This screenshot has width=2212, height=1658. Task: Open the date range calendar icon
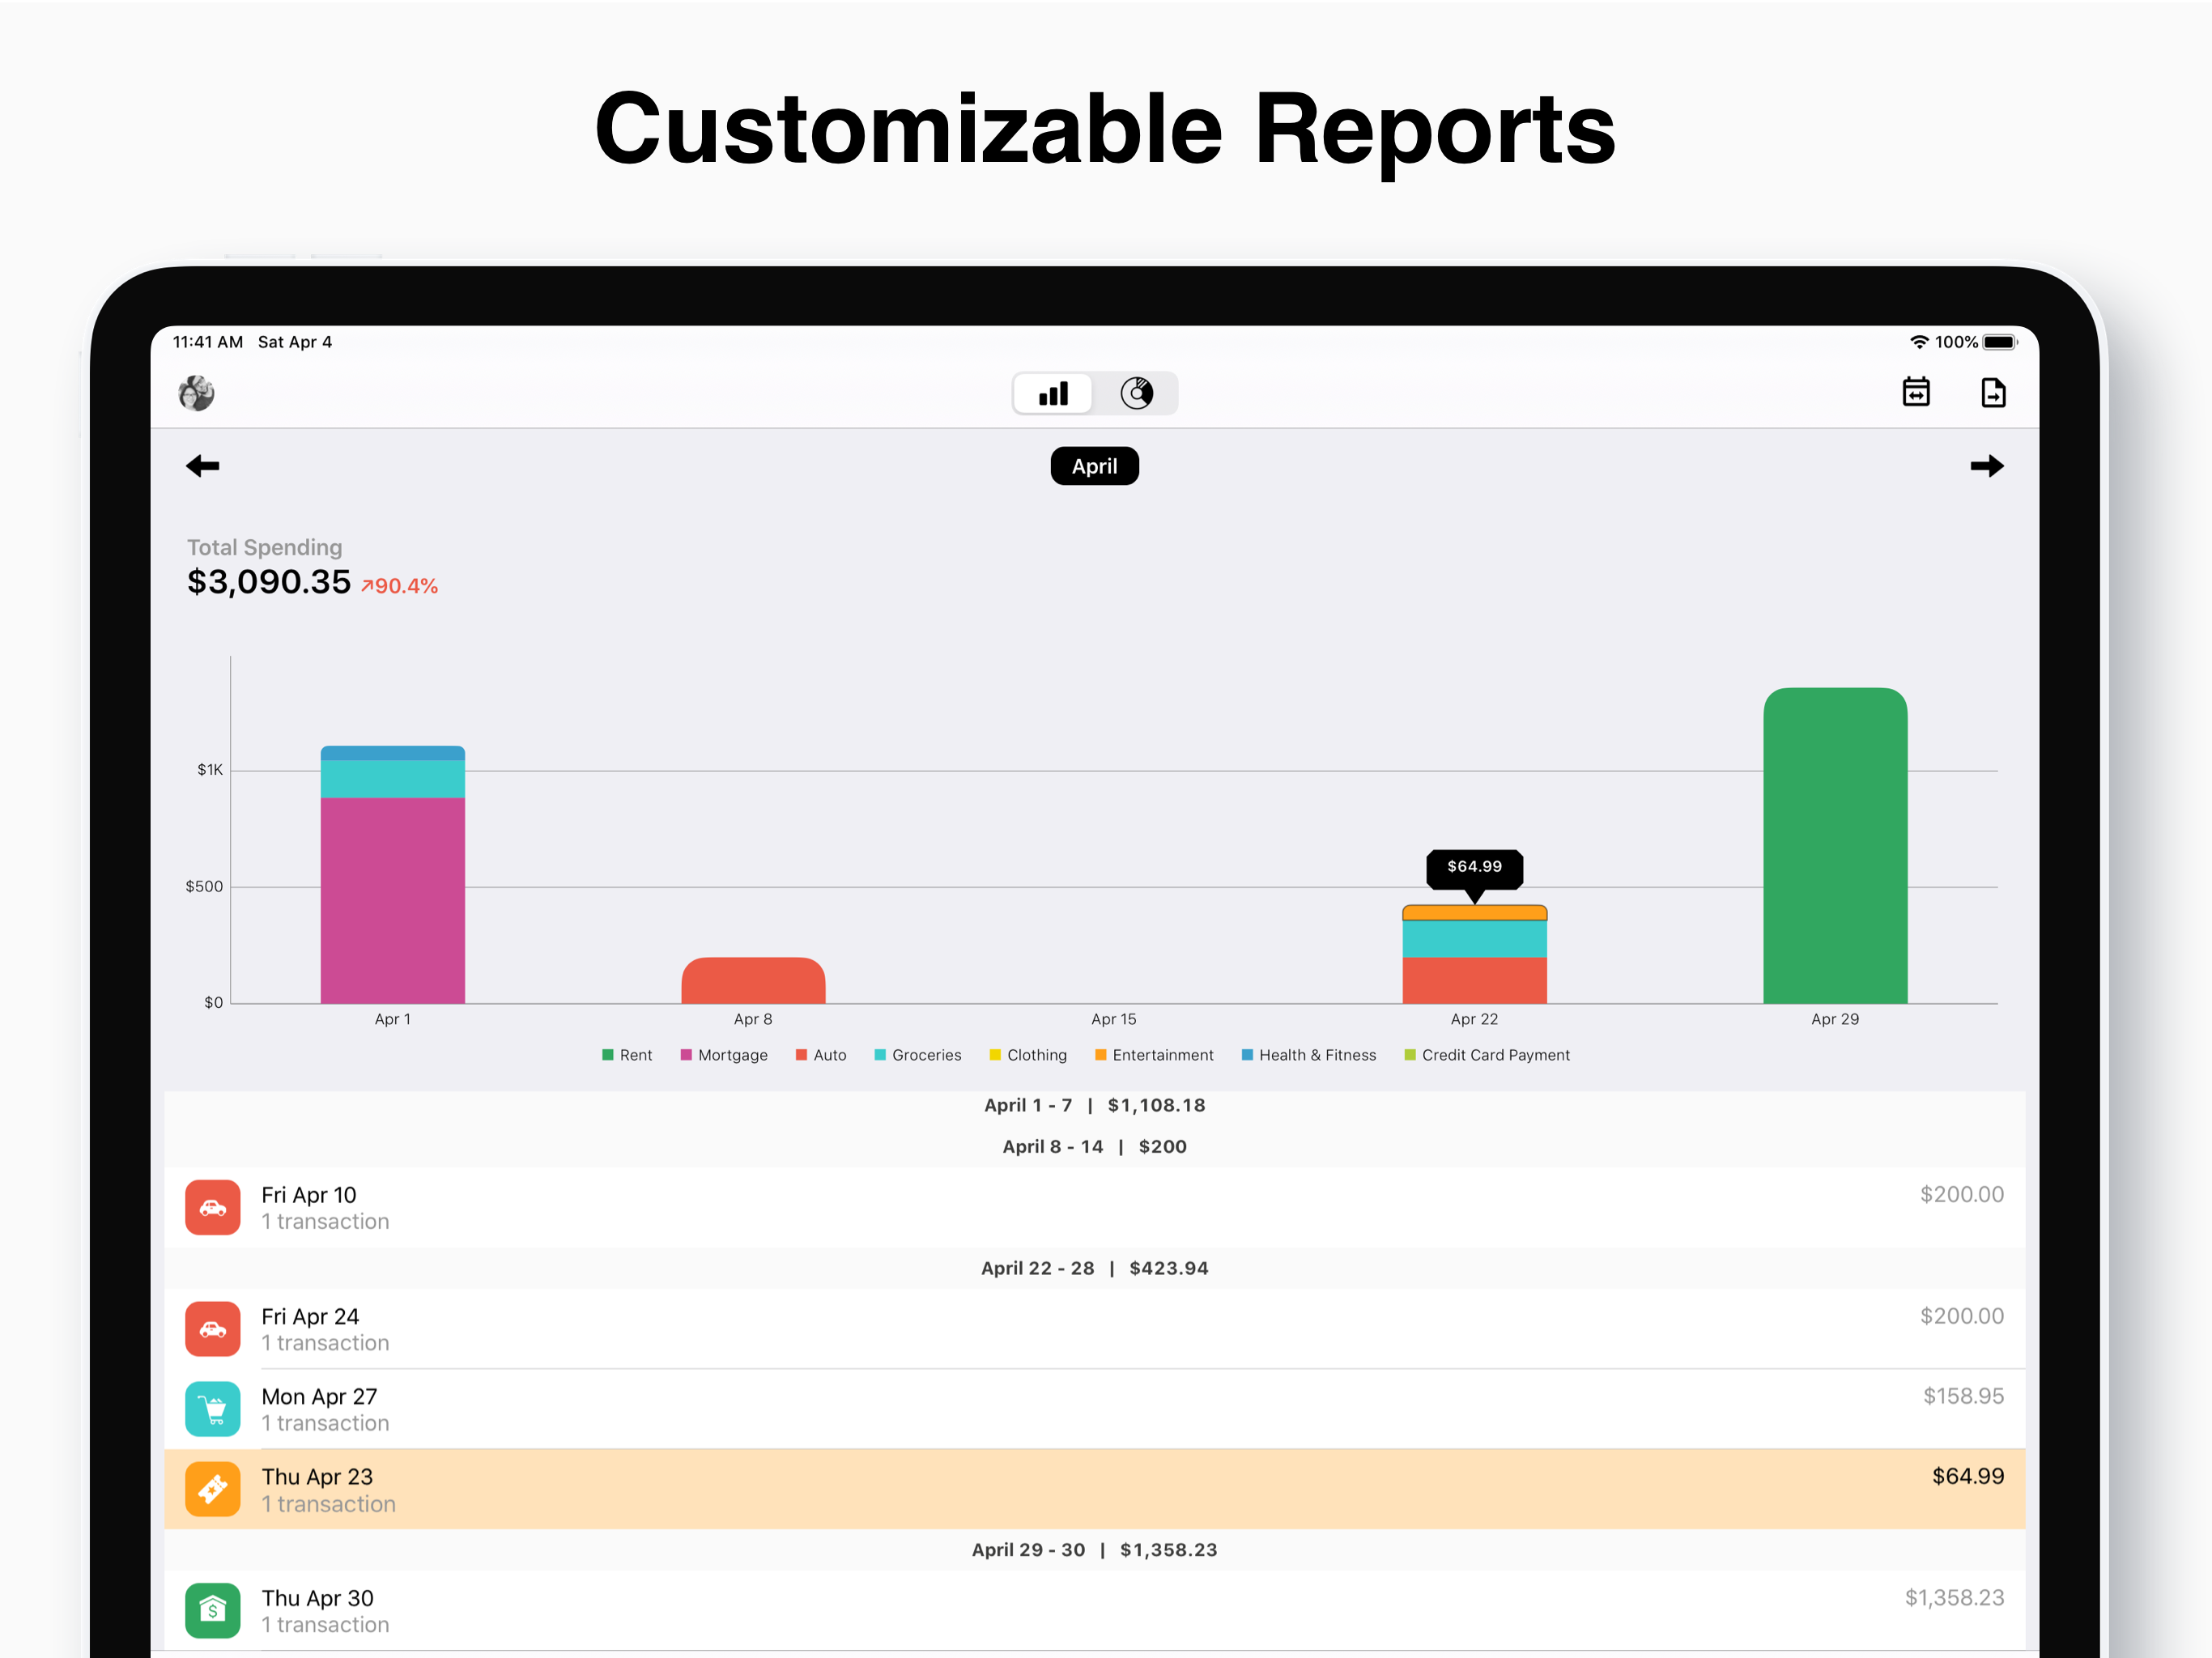[x=1916, y=392]
